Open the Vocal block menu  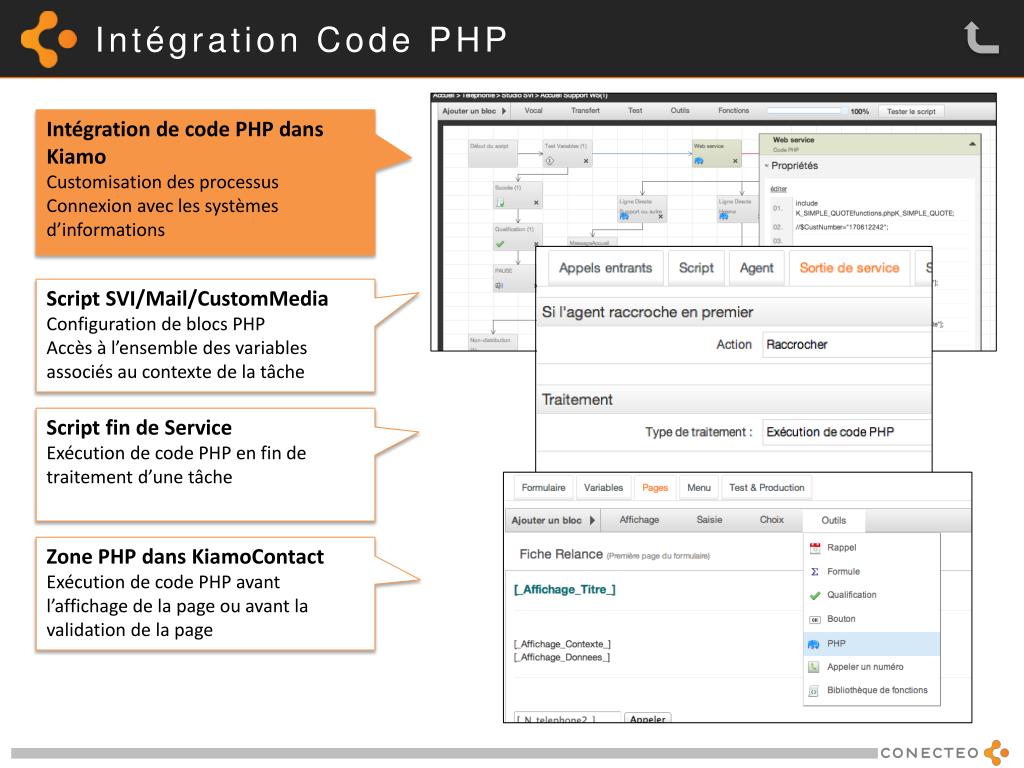tap(534, 111)
